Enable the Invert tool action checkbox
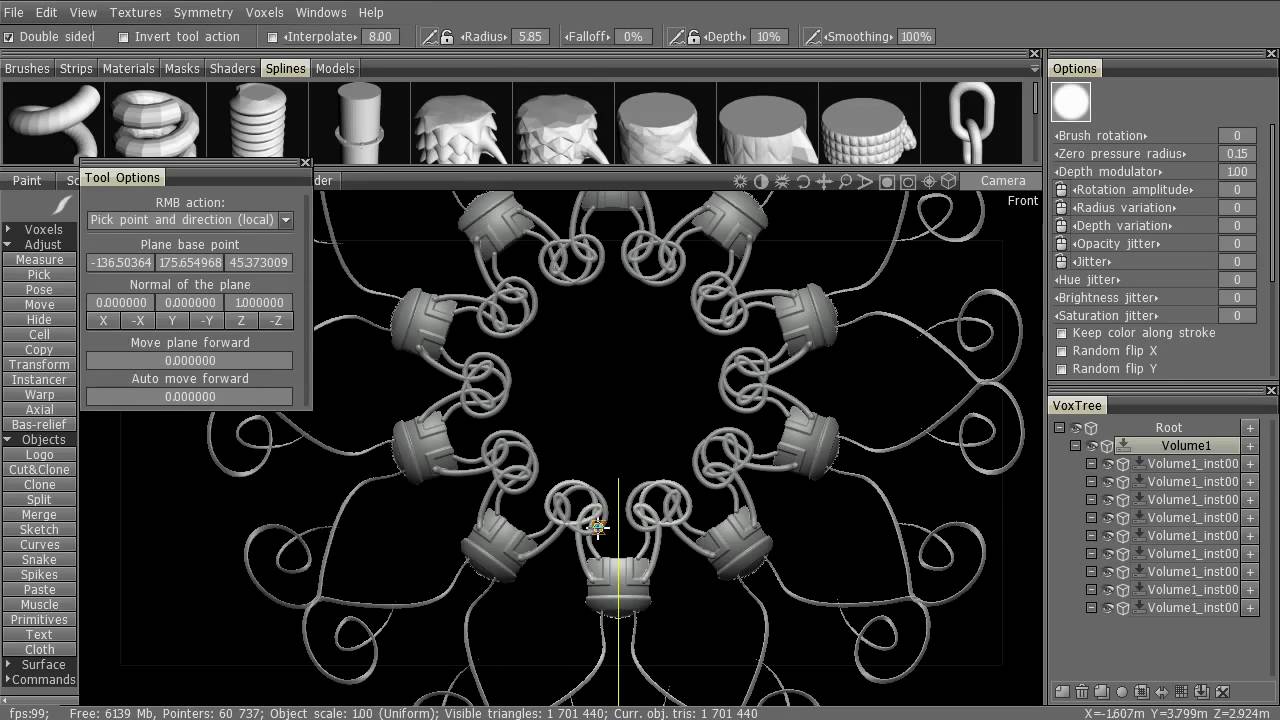The height and width of the screenshot is (720, 1280). [x=124, y=37]
